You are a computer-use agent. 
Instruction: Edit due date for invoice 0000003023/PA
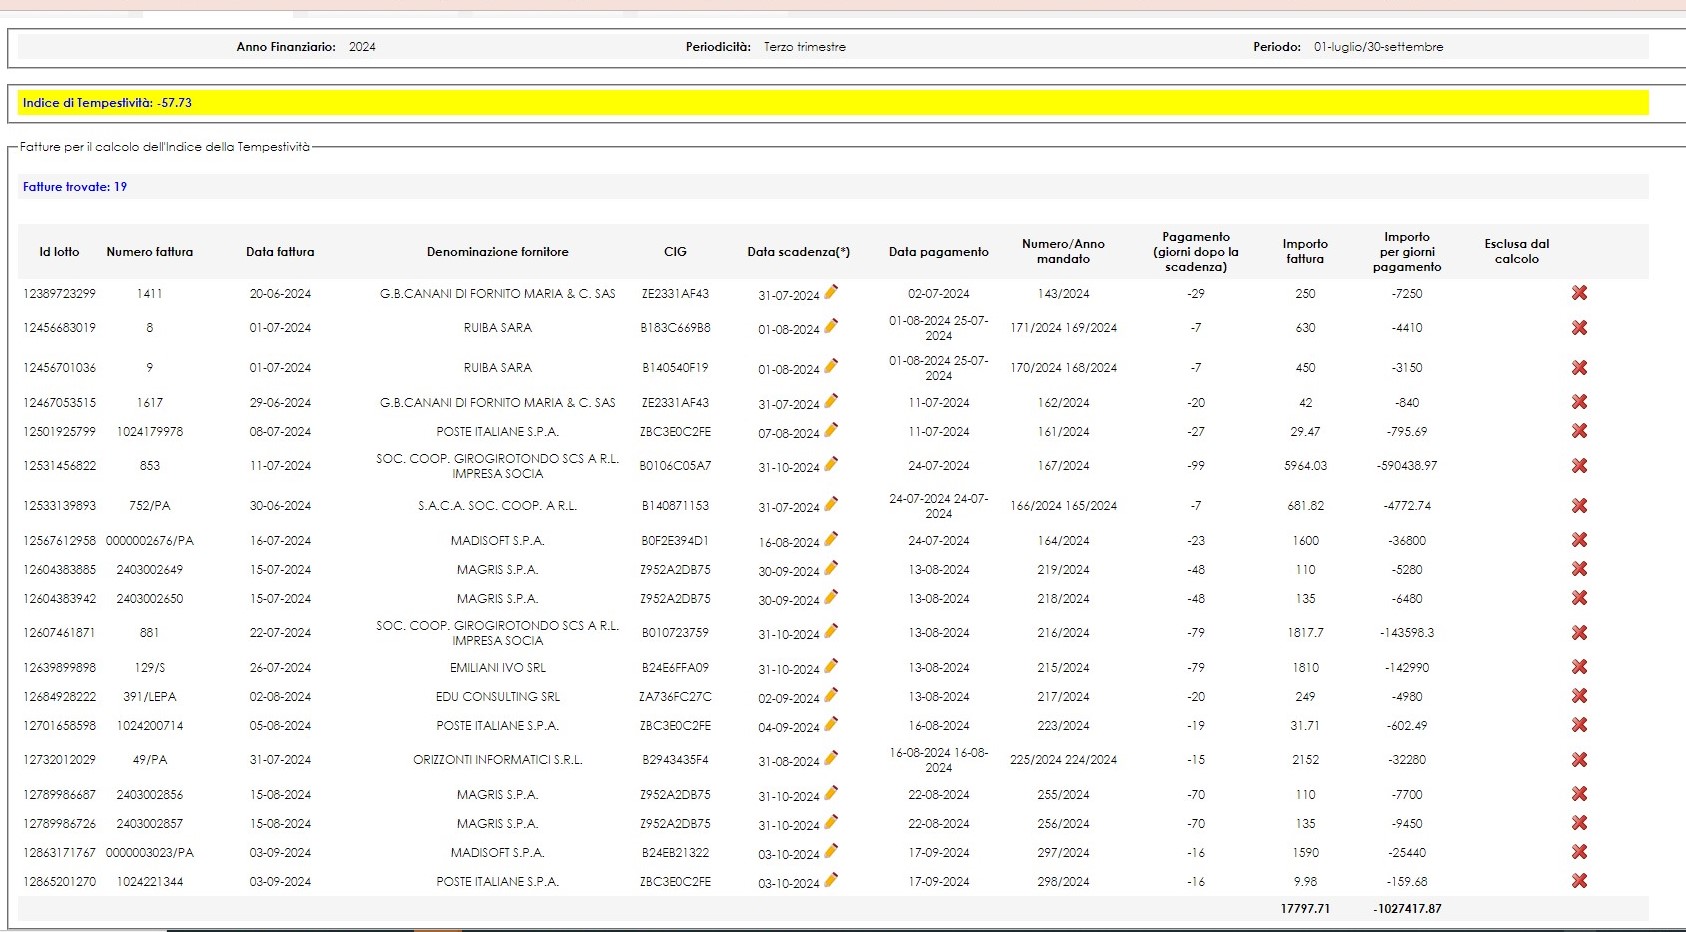coord(831,851)
